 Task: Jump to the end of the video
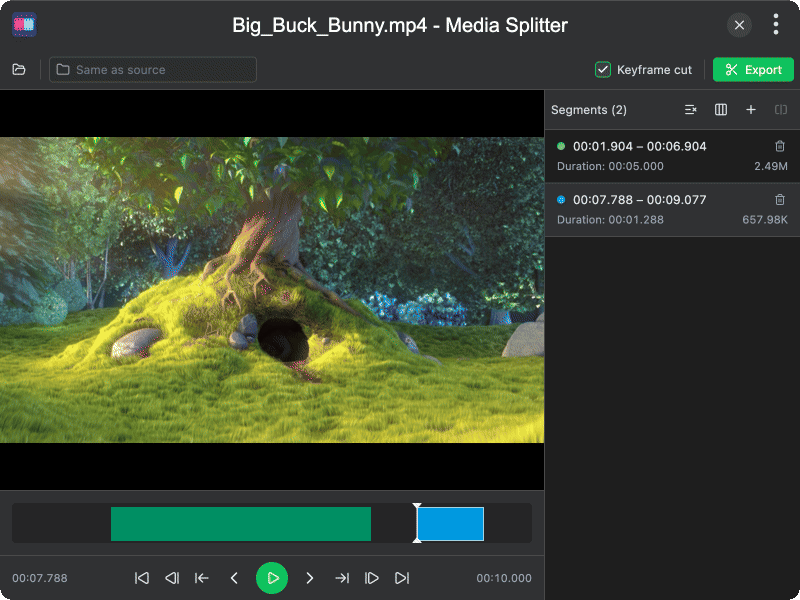pyautogui.click(x=402, y=578)
